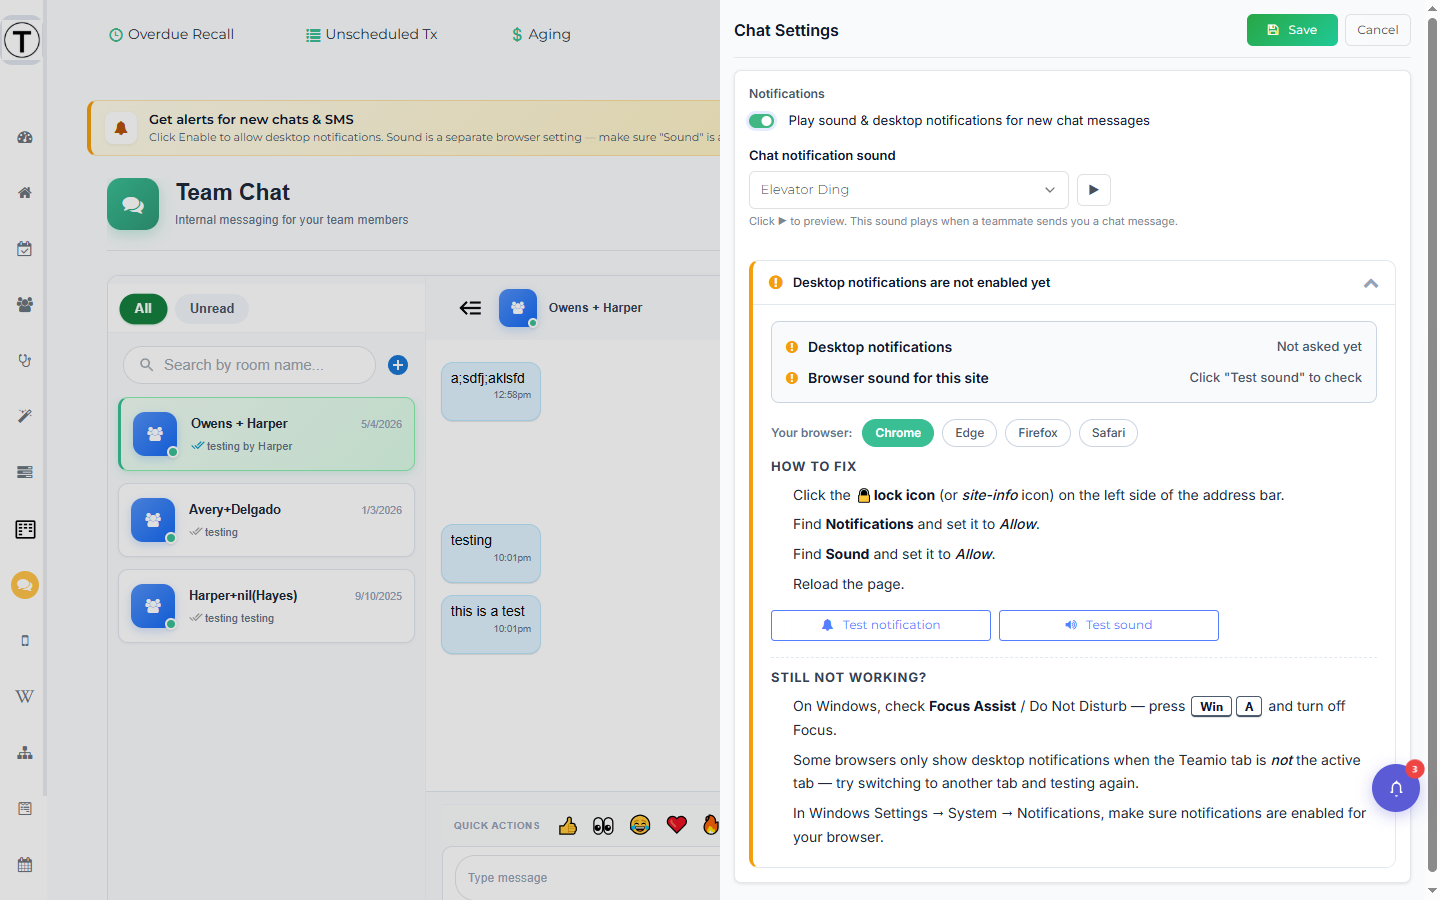
Task: Send the red heart quick action
Action: pyautogui.click(x=677, y=825)
